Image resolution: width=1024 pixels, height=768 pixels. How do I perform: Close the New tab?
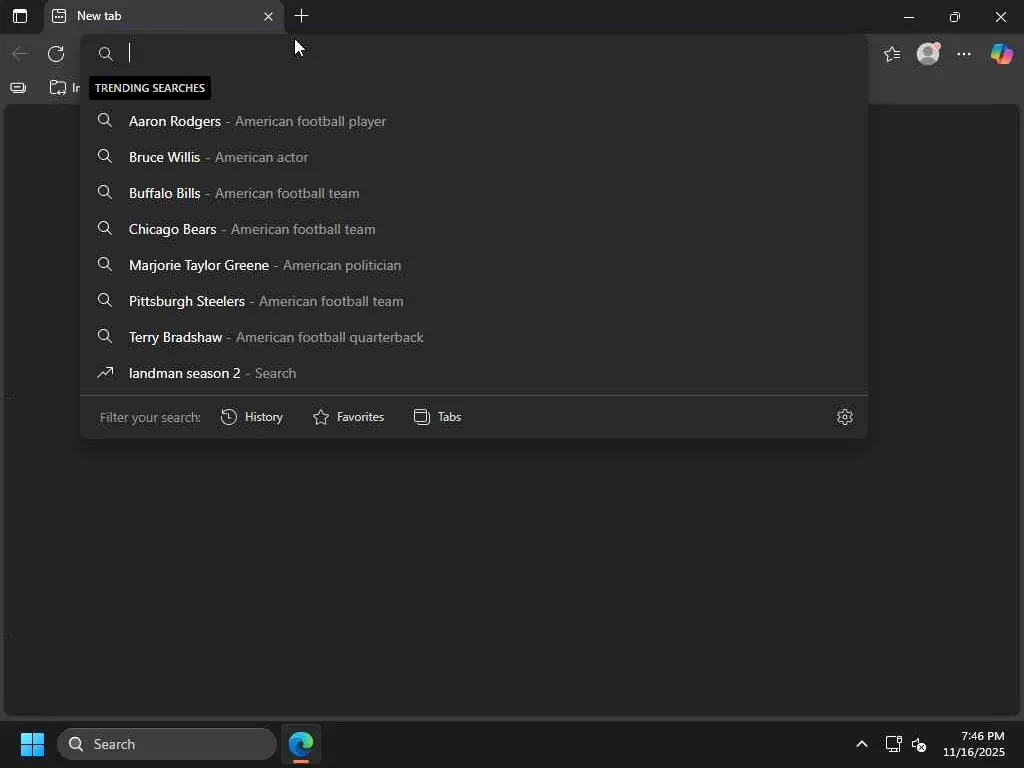268,17
